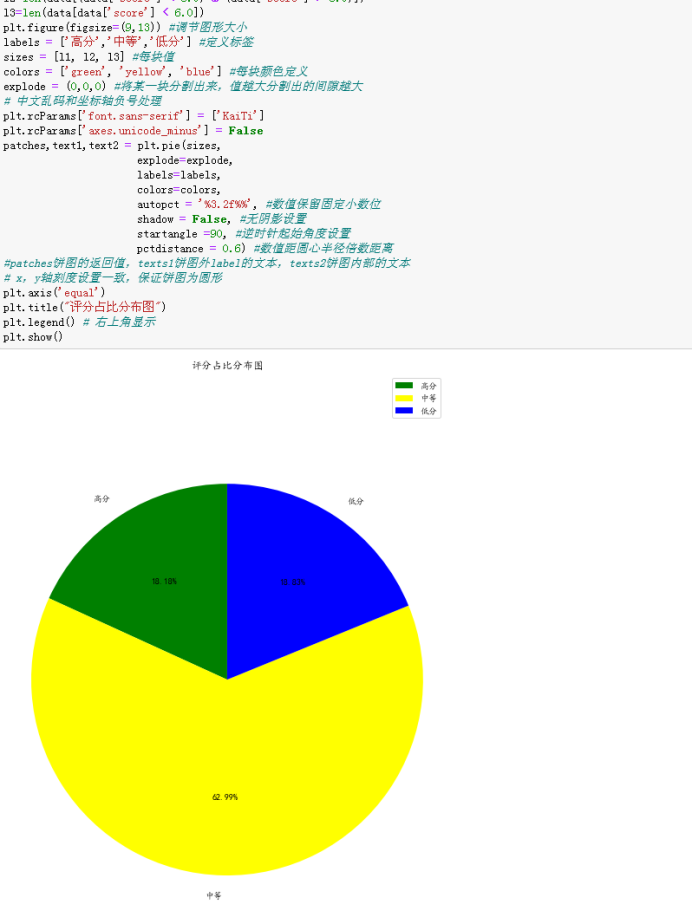Click the autopct = '%3.2f%%' line
The width and height of the screenshot is (692, 918).
[259, 204]
